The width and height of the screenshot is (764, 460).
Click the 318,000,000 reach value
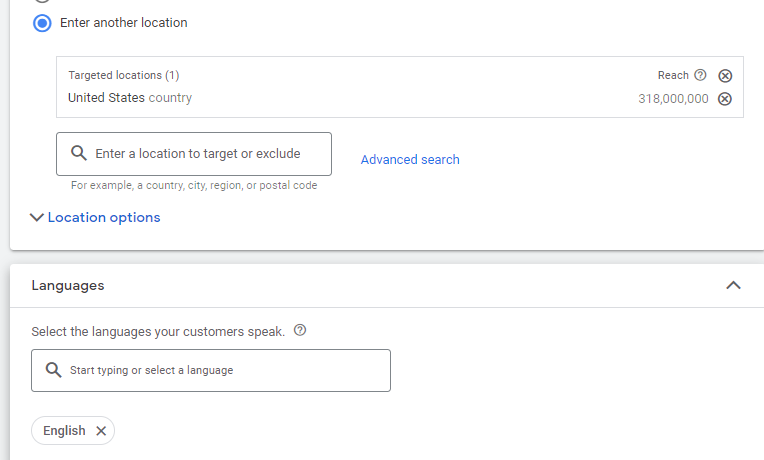(673, 99)
